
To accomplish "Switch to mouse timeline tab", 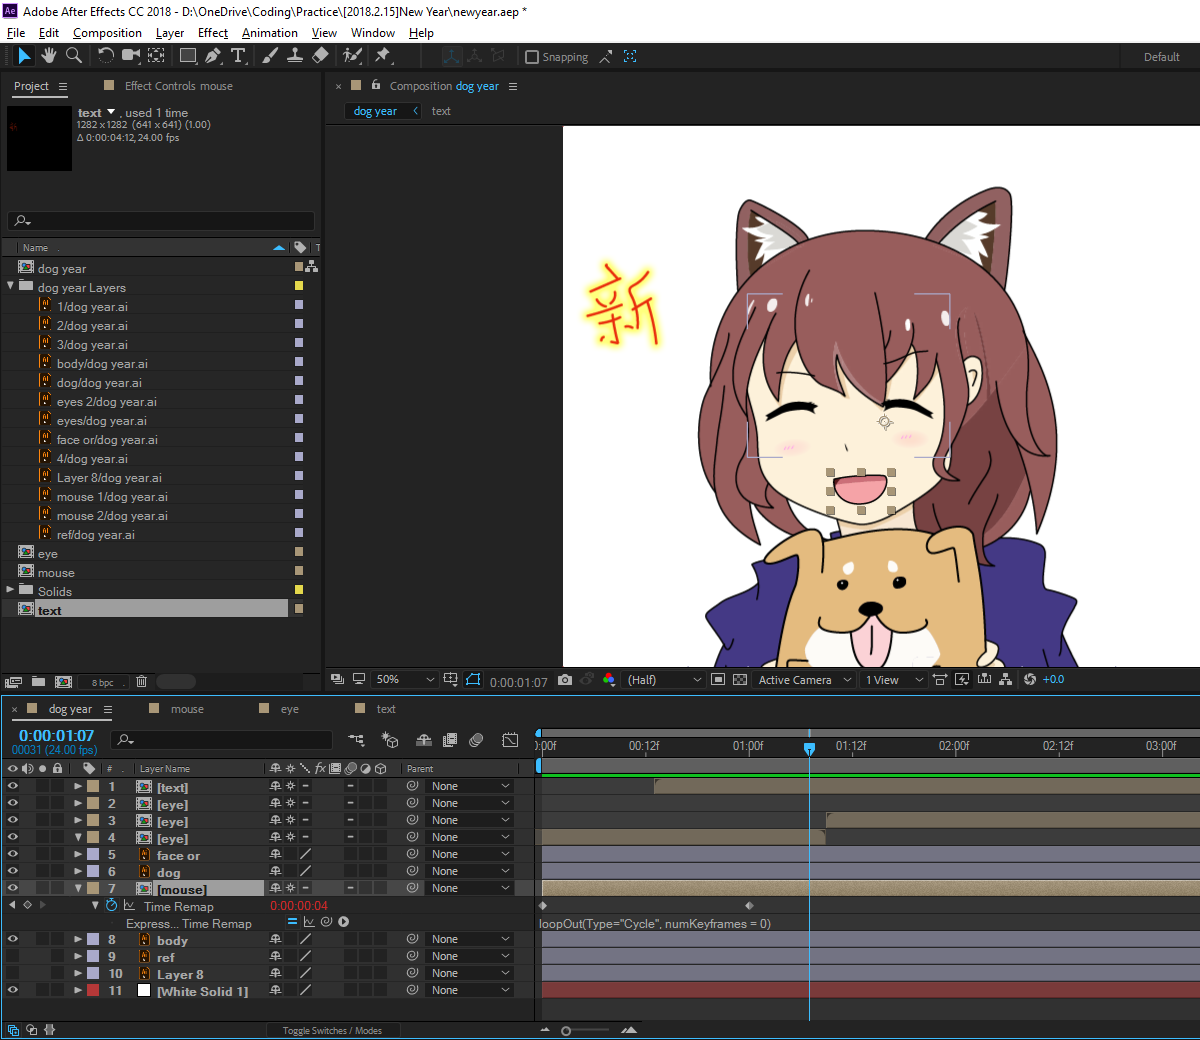I will (186, 709).
